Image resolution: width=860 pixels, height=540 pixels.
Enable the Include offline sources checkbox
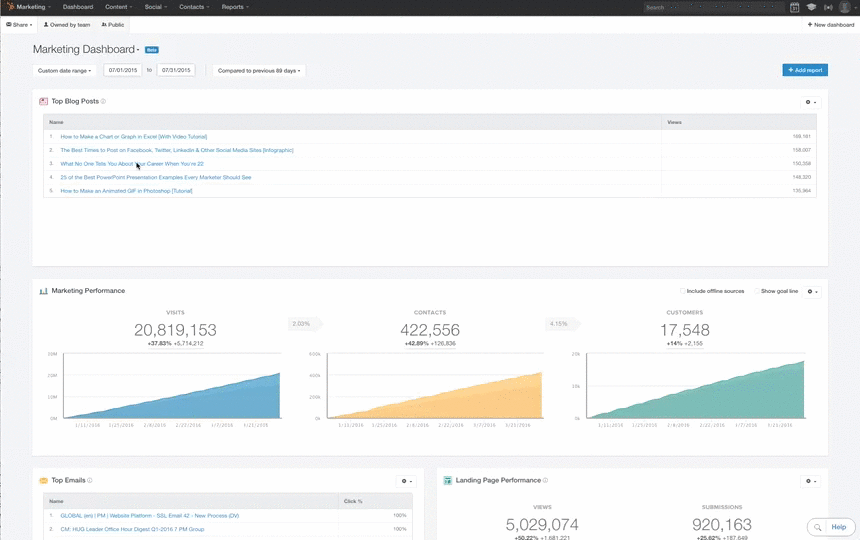(x=683, y=291)
